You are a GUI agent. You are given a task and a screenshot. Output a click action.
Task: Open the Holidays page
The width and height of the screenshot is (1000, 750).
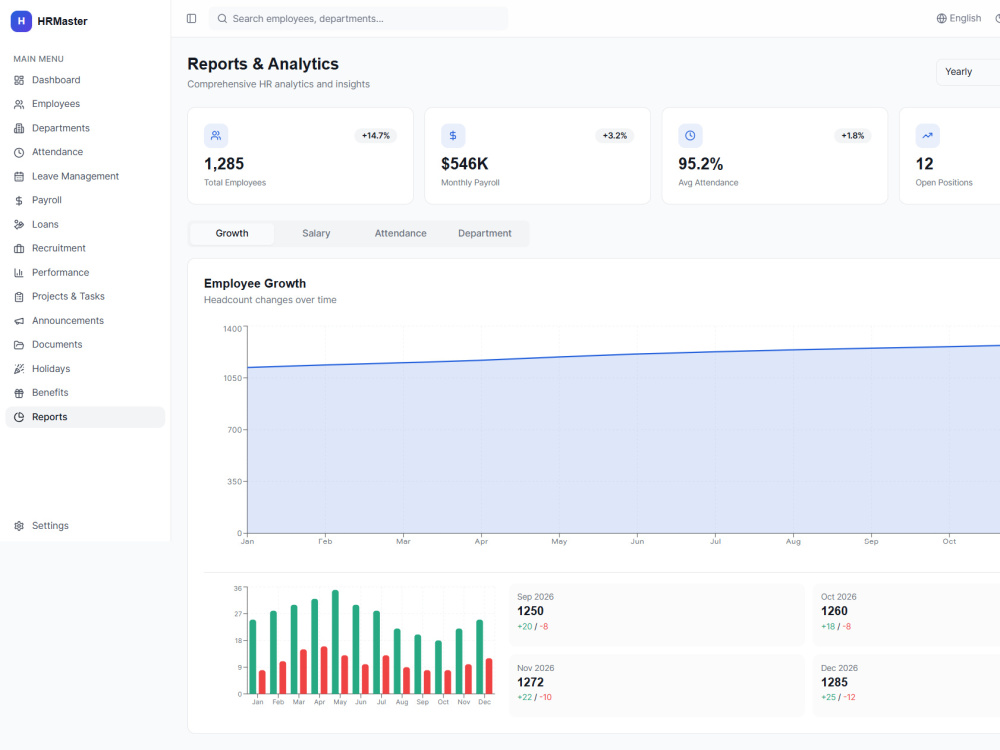[85, 369]
